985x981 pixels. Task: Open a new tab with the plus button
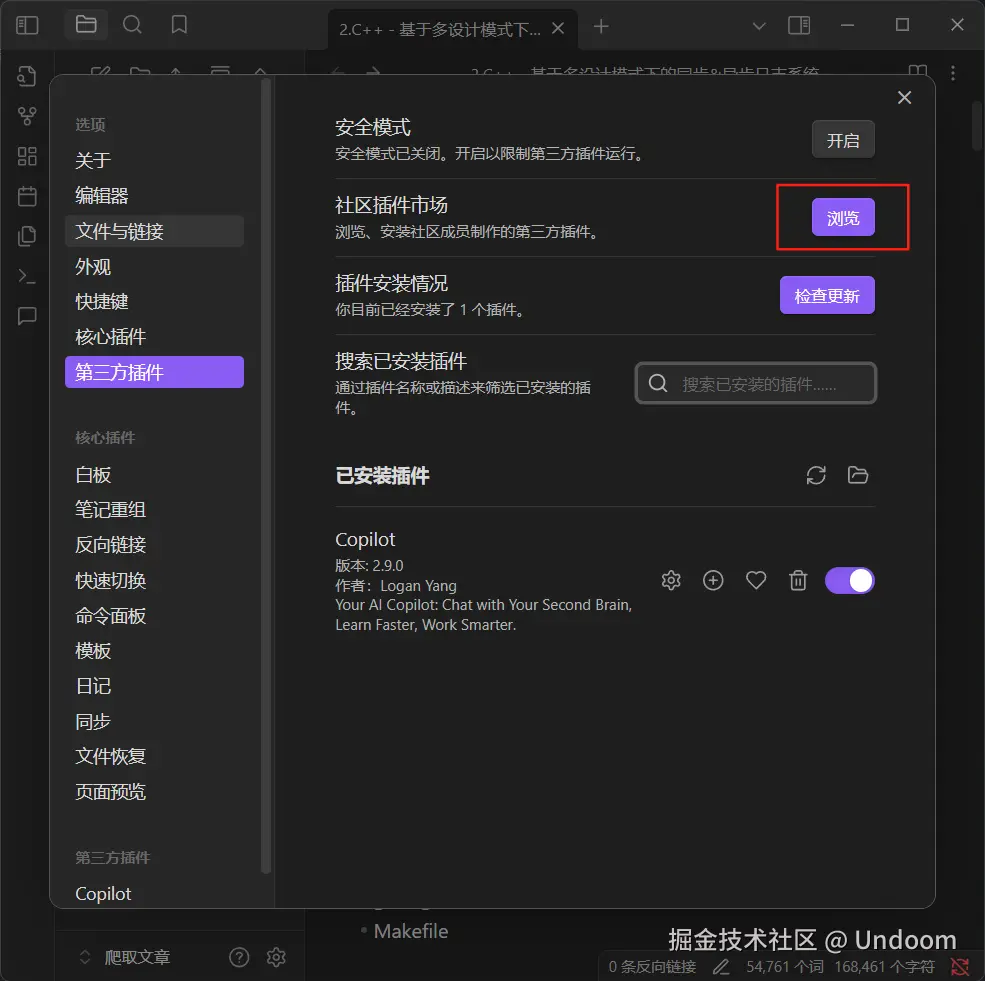tap(601, 26)
